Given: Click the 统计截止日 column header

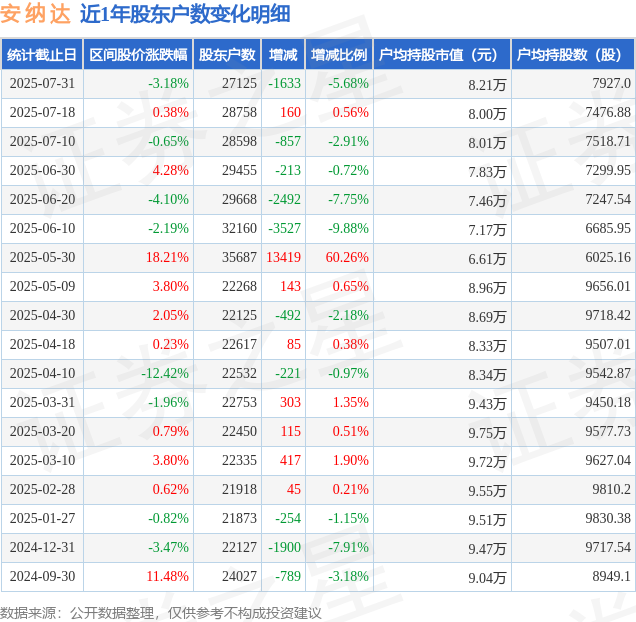Looking at the screenshot, I should click(42, 54).
